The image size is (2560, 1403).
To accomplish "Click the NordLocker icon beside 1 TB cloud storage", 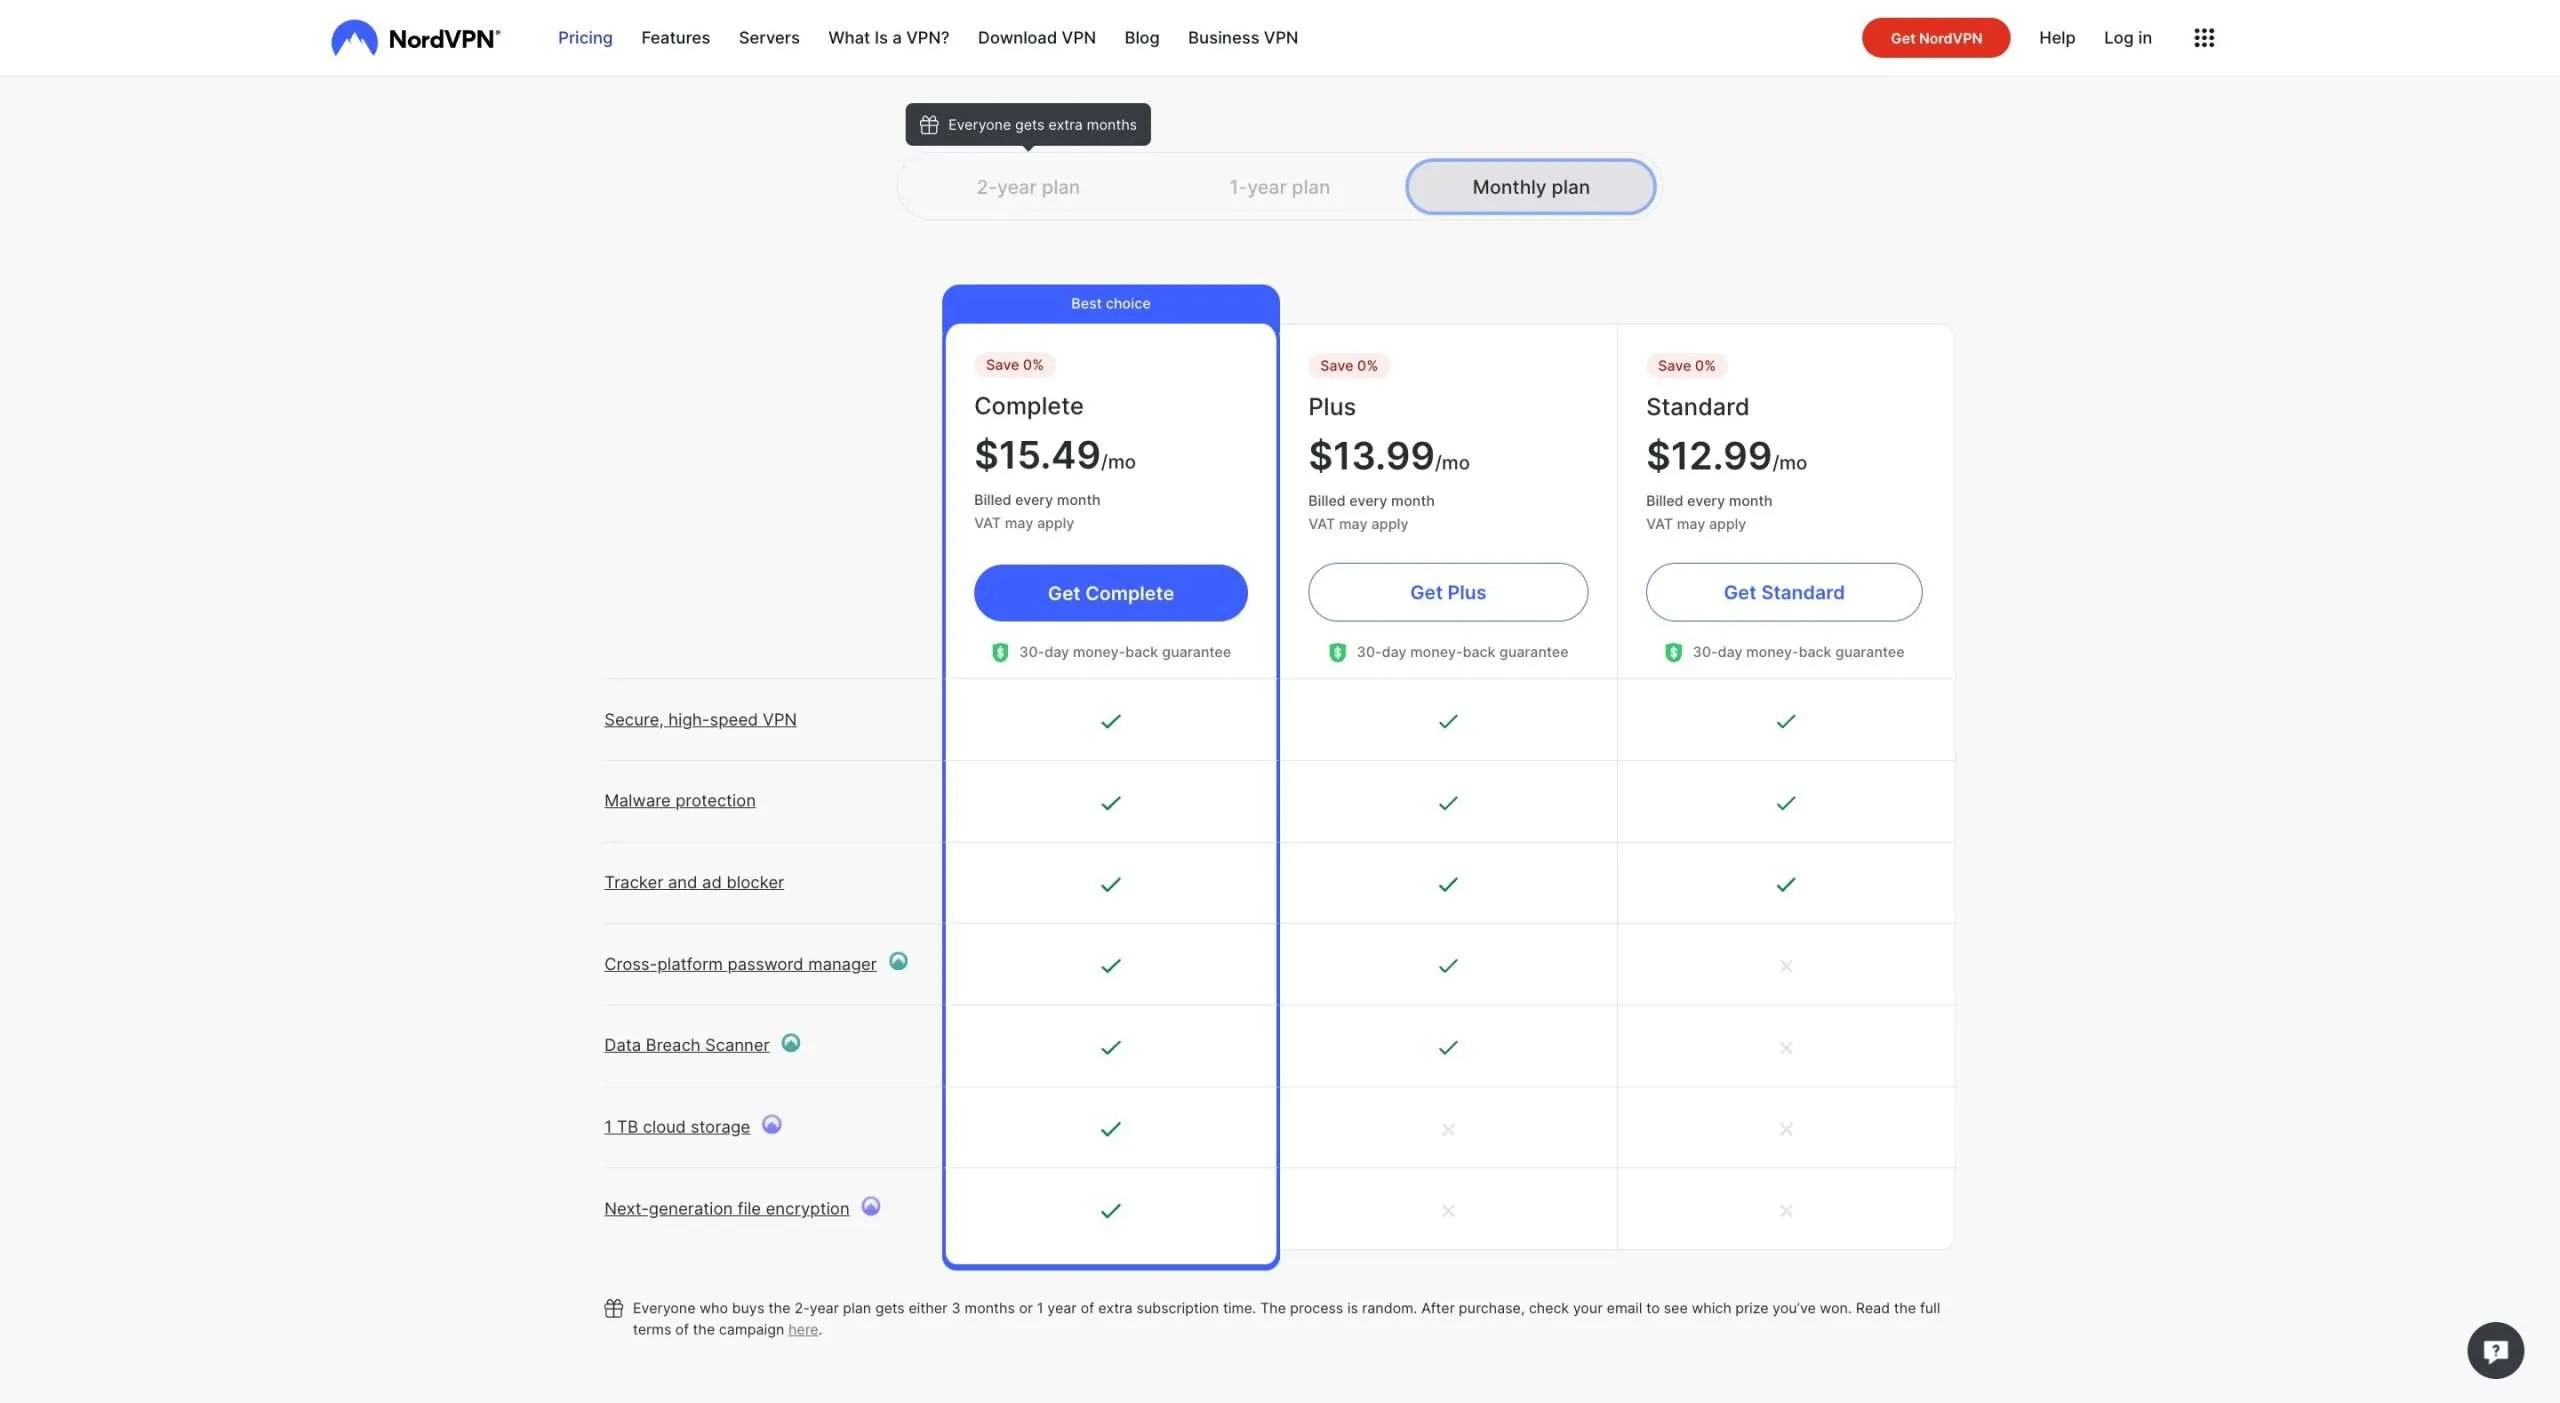I will tap(771, 1124).
